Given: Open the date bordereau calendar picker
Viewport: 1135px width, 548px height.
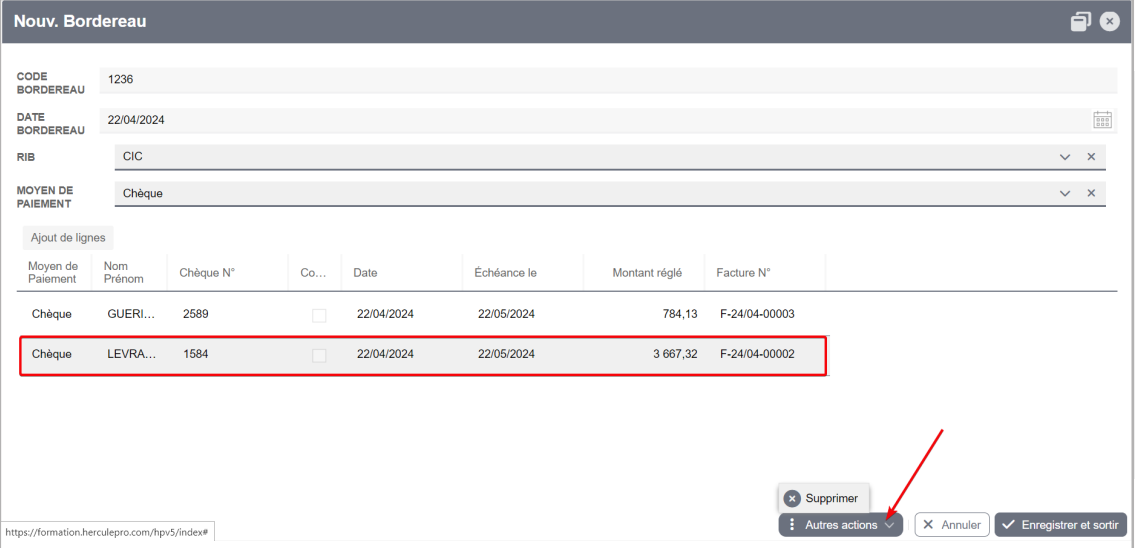Looking at the screenshot, I should pos(1102,120).
